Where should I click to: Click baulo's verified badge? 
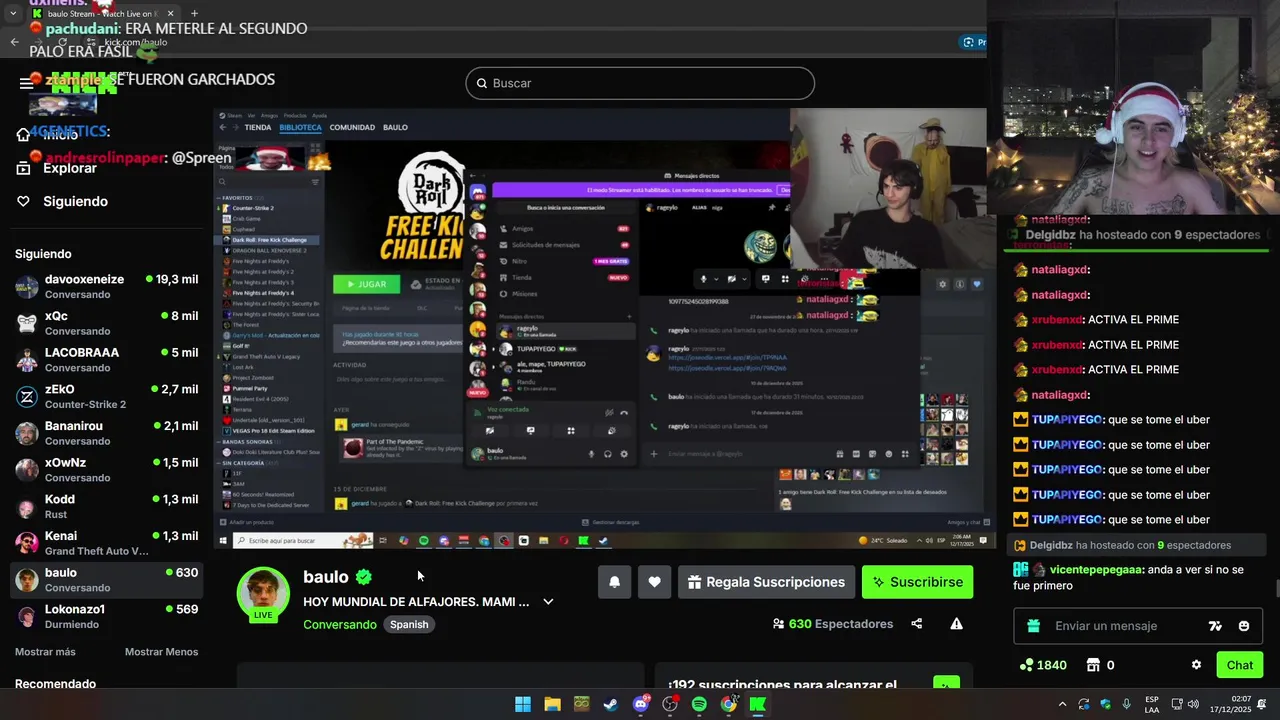click(364, 577)
